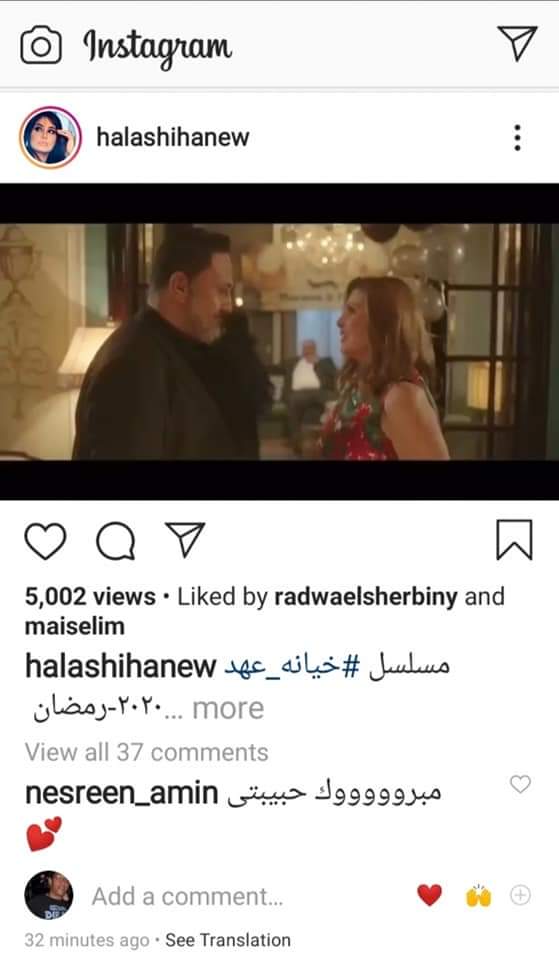Open the three-dot post options menu

click(517, 138)
